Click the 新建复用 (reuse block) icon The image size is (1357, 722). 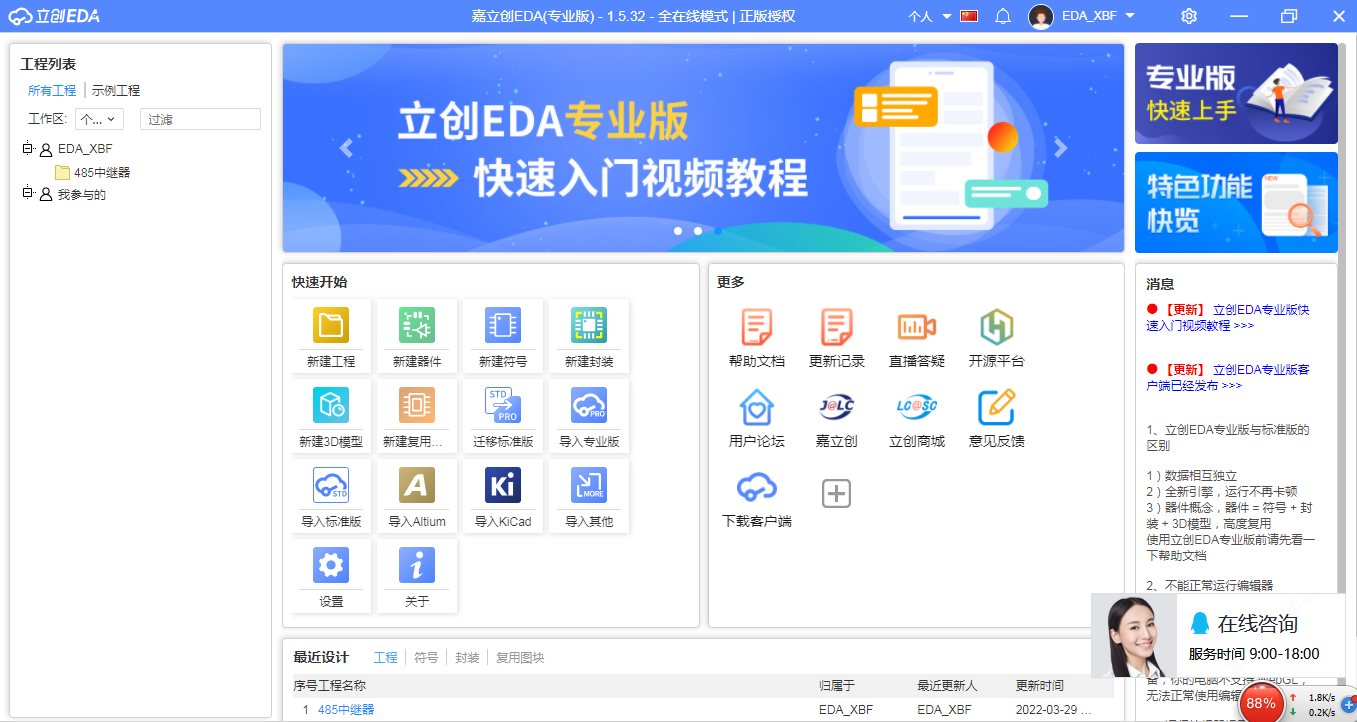tap(417, 406)
